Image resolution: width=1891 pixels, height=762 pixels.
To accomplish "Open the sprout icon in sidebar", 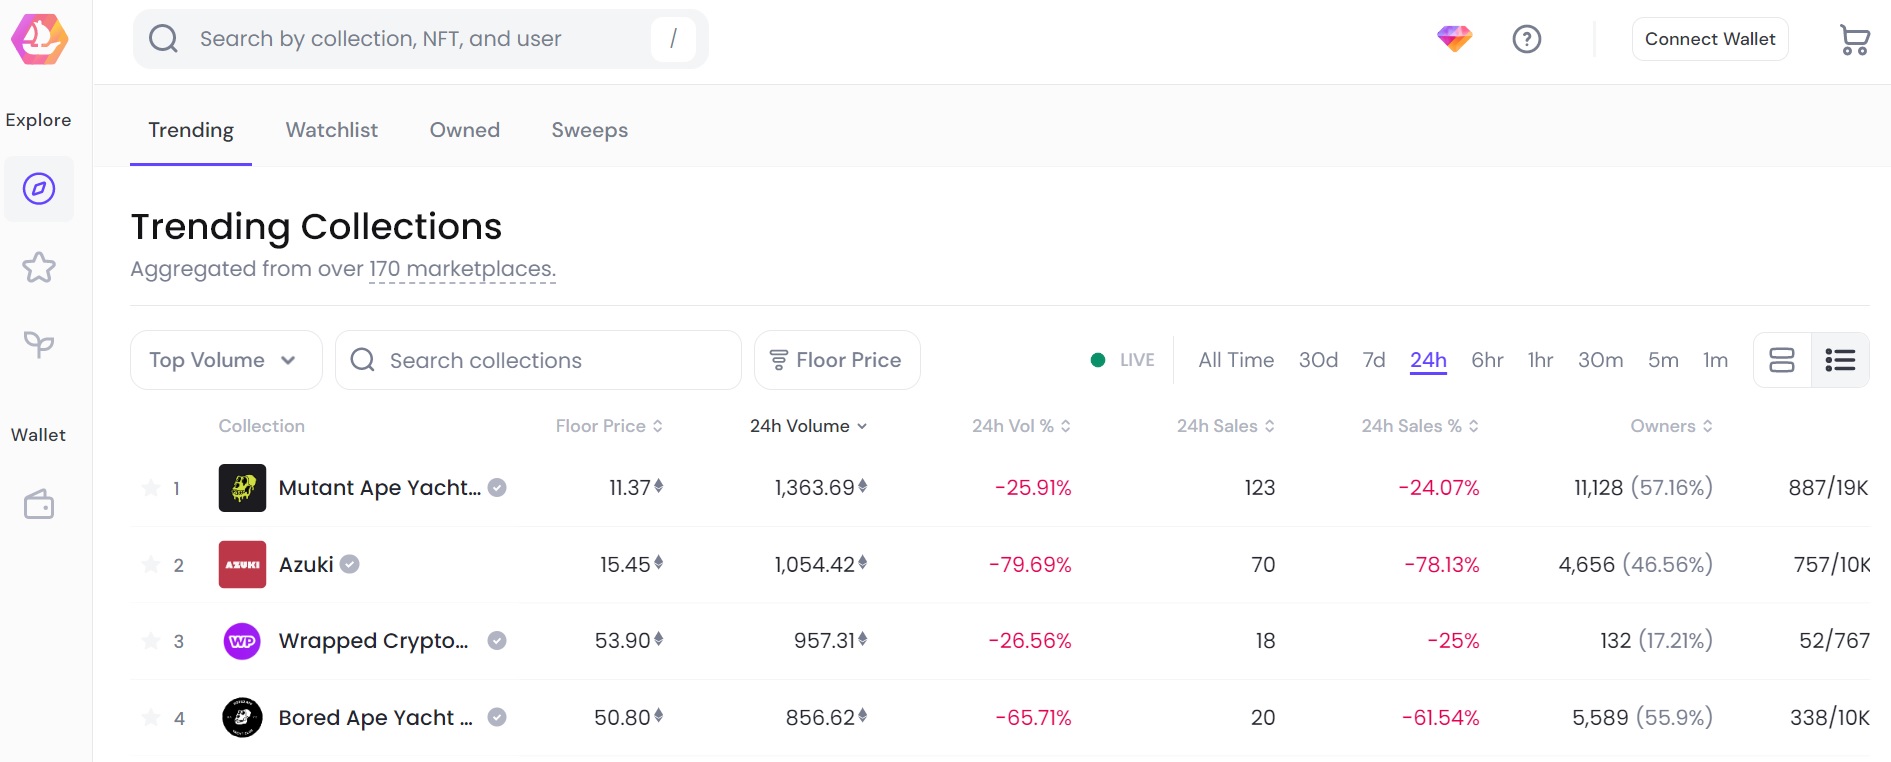I will (x=39, y=345).
